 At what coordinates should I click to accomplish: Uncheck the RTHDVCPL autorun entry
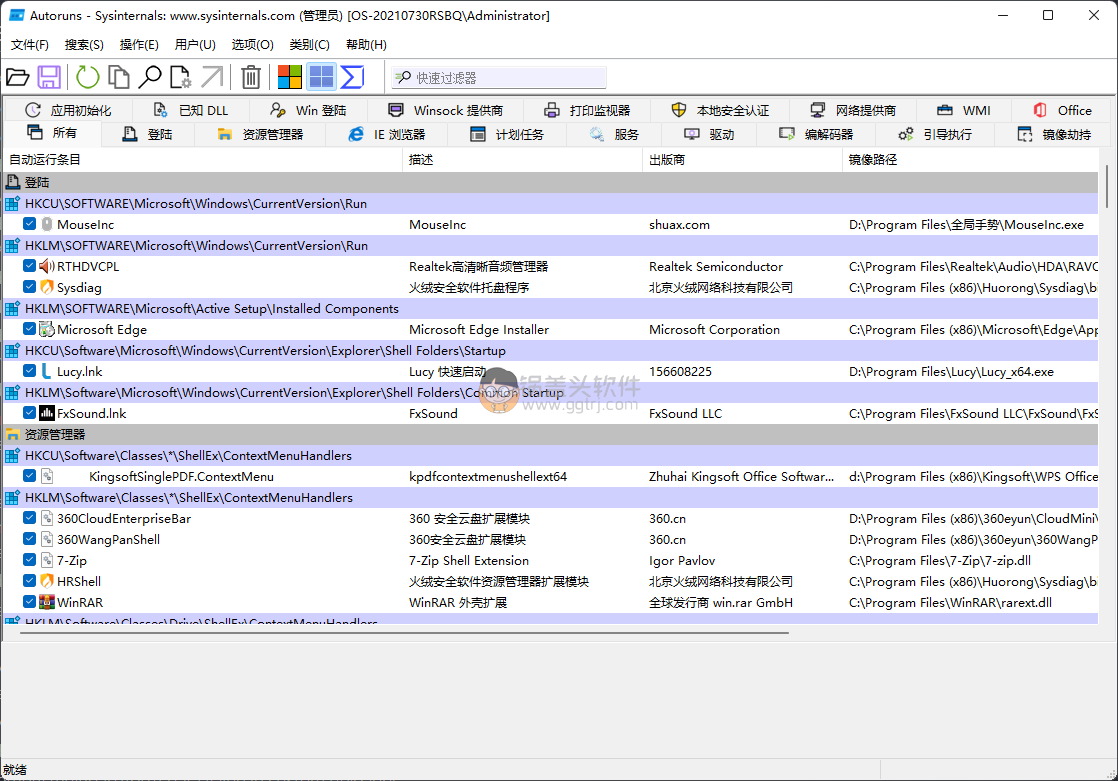[29, 266]
